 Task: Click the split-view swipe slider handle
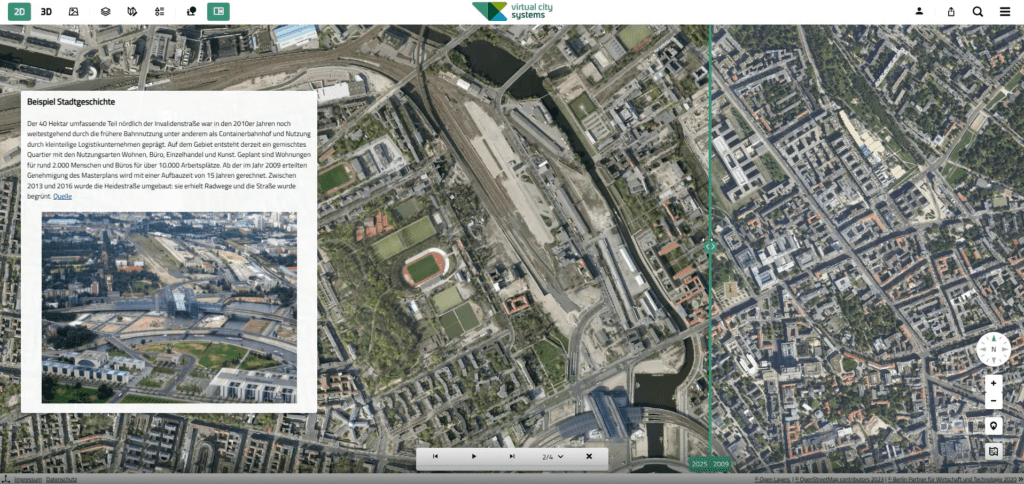click(711, 247)
